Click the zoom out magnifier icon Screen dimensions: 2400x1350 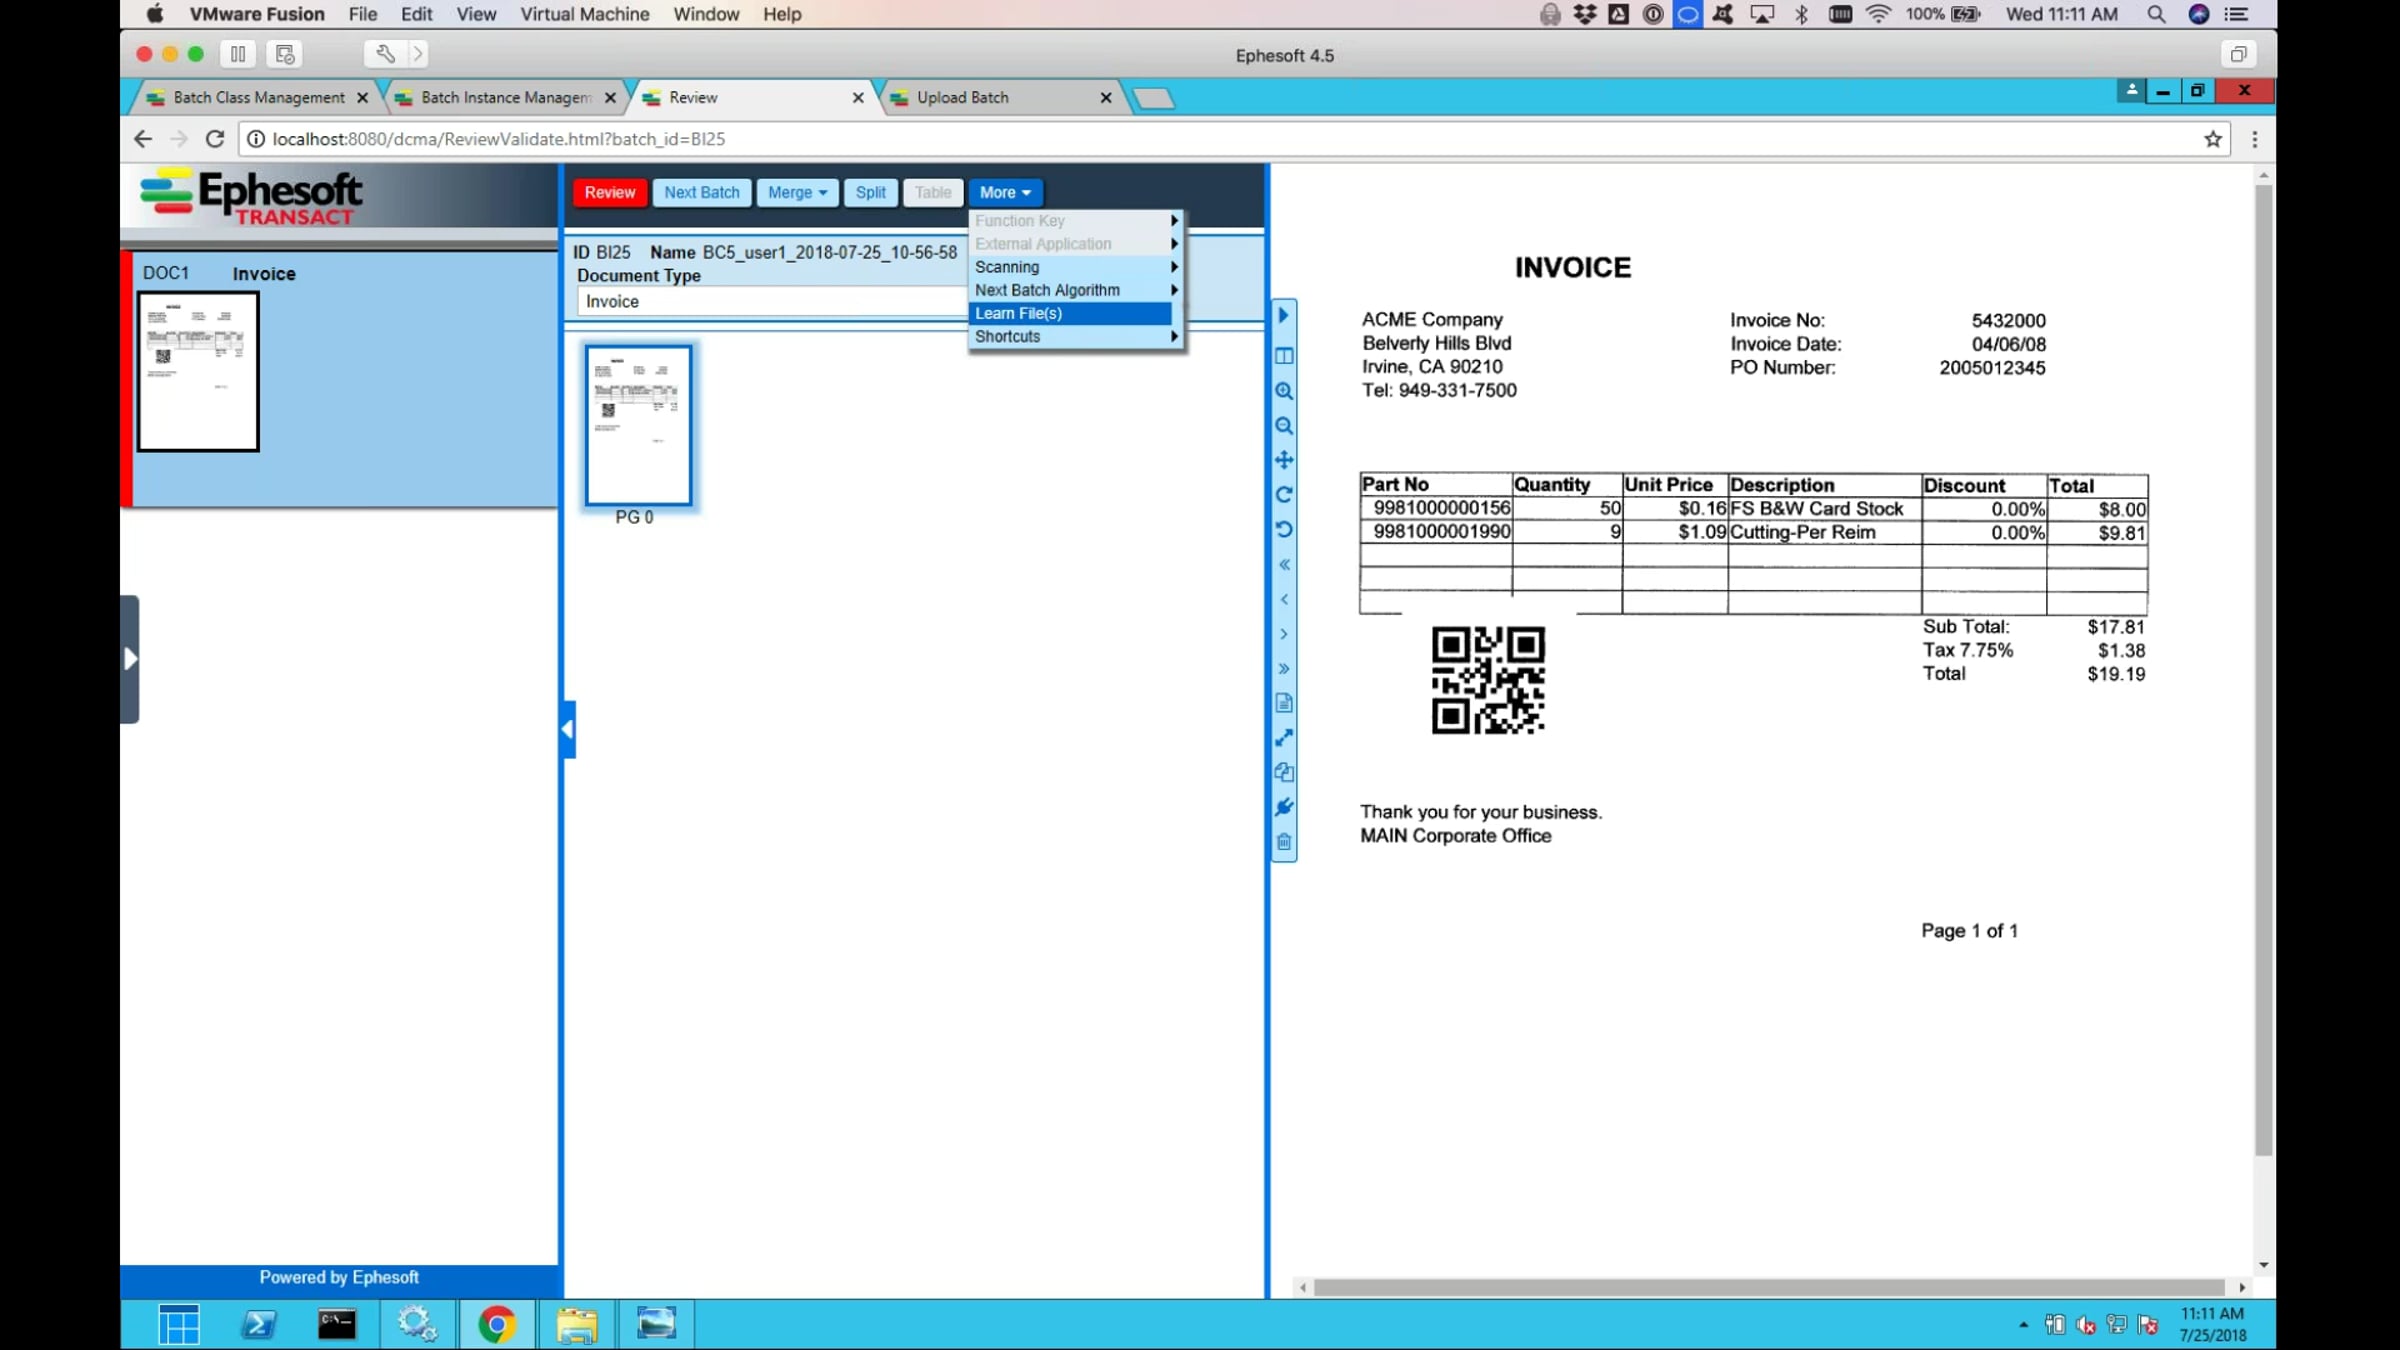(1284, 426)
